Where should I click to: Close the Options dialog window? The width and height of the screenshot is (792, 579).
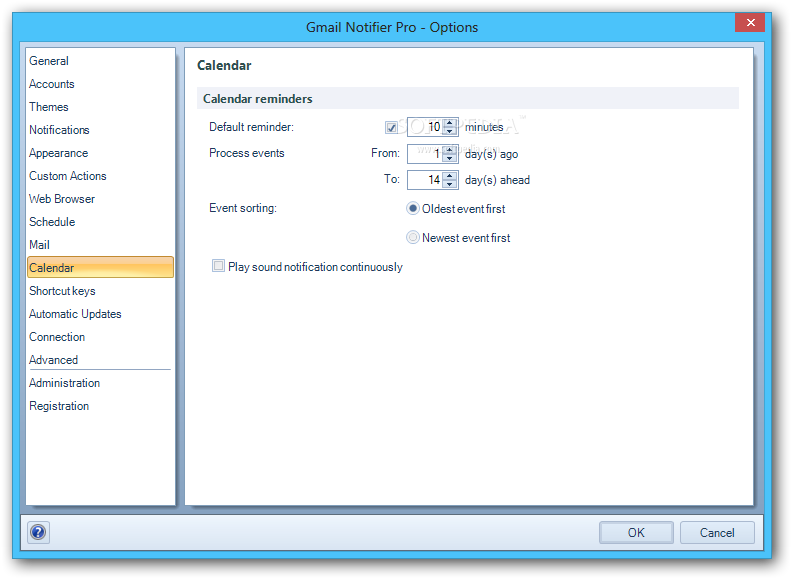click(750, 22)
